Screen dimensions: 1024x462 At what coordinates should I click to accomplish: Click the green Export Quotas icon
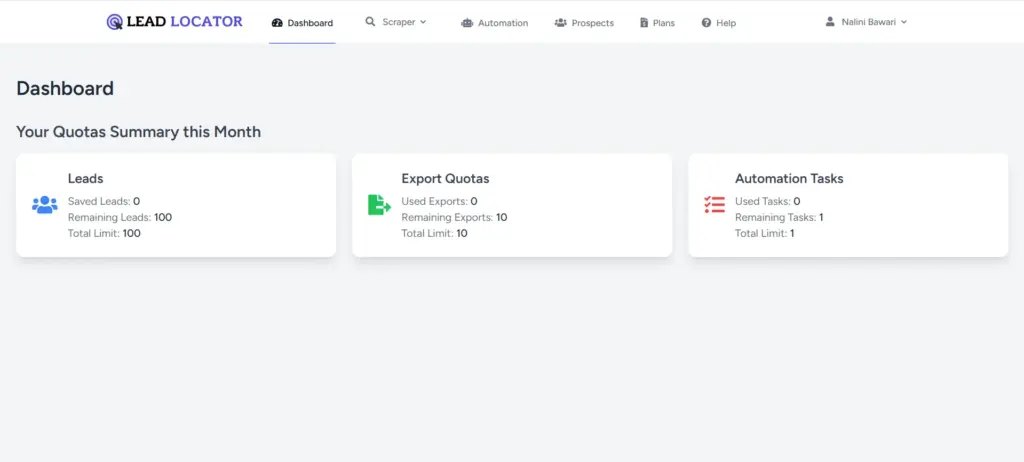coord(379,205)
